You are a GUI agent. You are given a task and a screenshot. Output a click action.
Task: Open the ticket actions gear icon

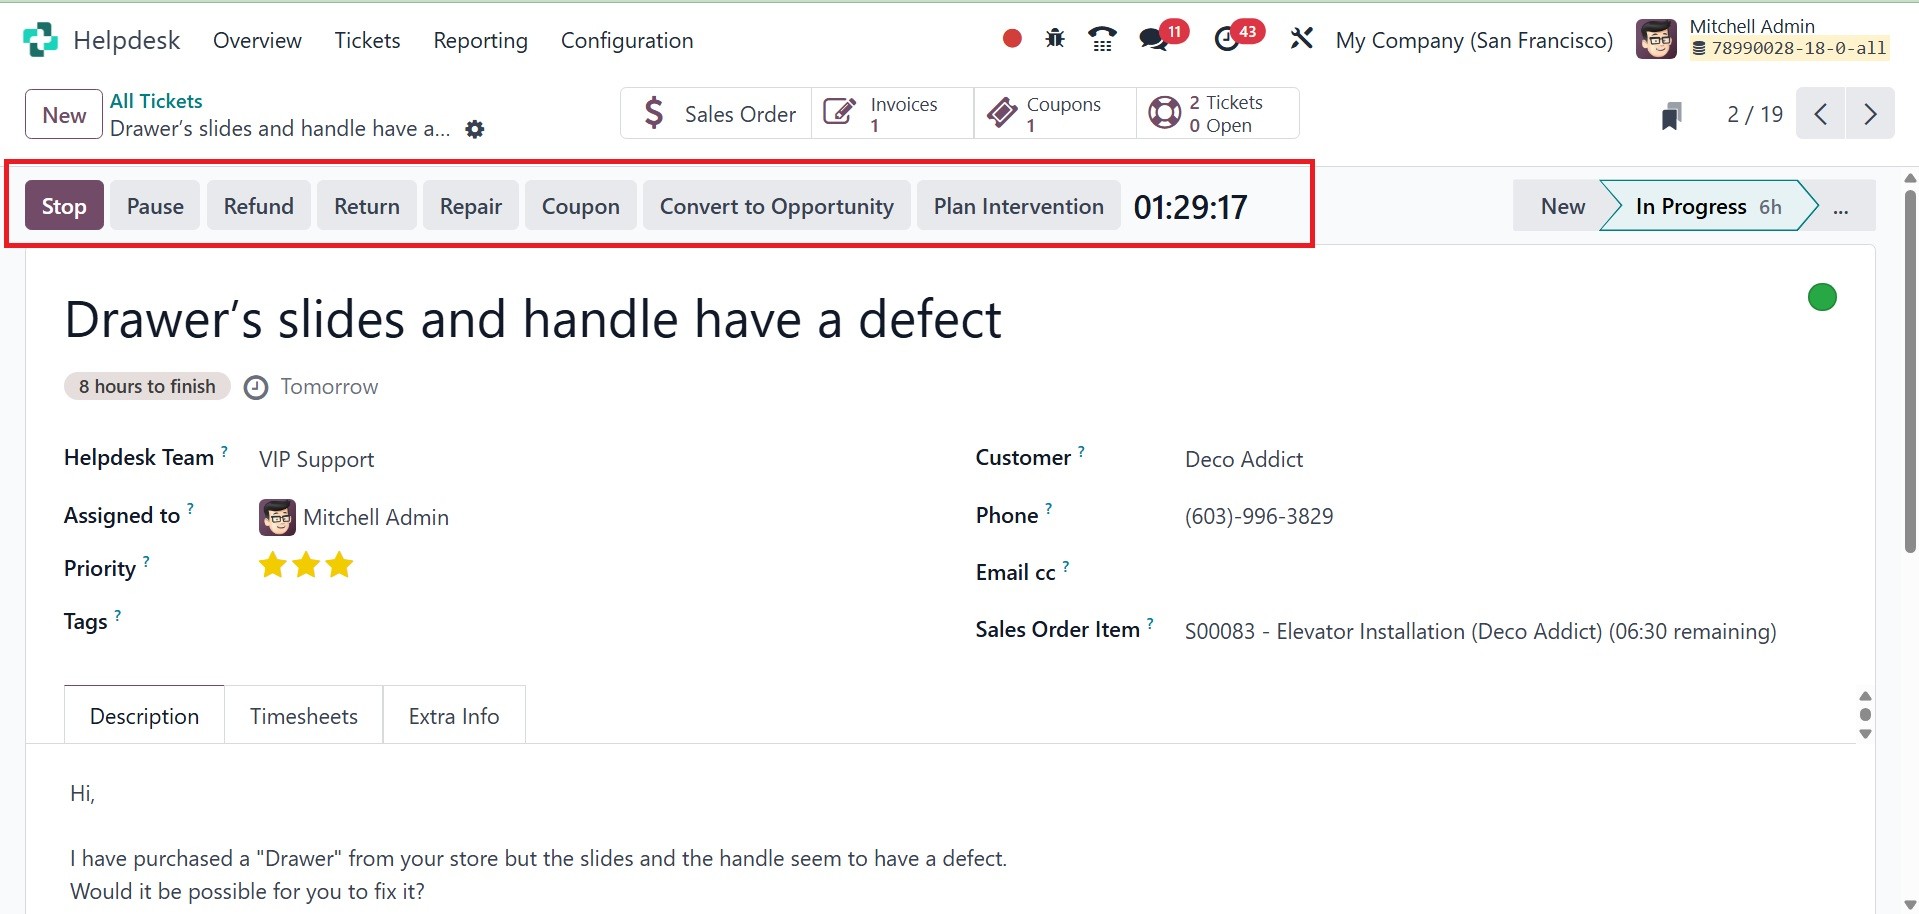point(475,129)
